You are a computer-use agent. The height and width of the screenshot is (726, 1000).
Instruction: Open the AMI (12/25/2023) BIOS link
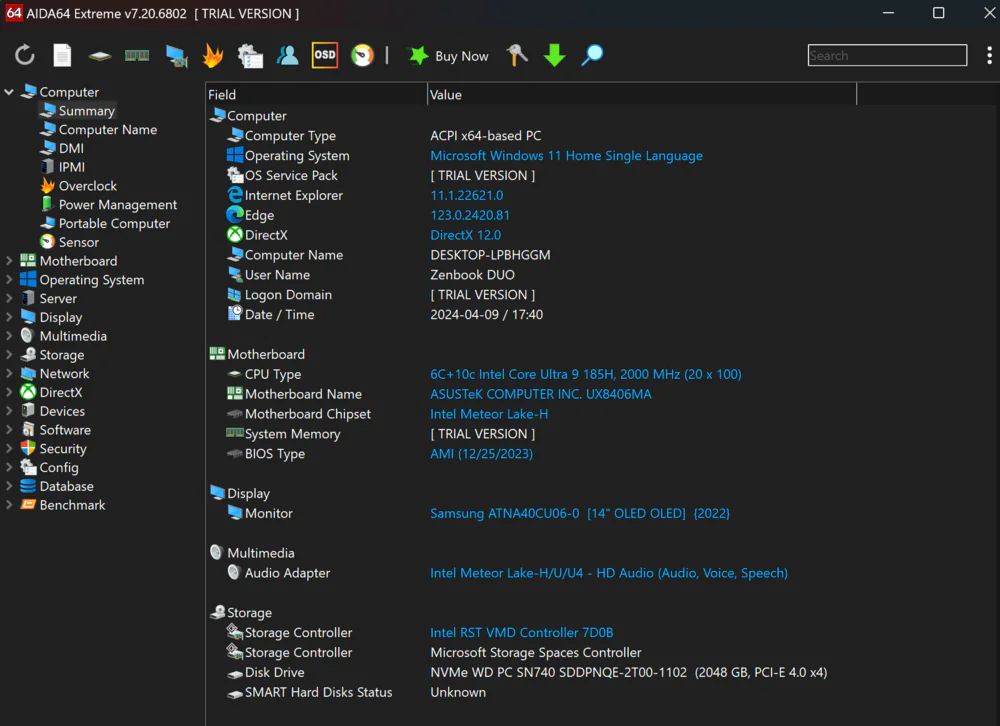[x=481, y=454]
